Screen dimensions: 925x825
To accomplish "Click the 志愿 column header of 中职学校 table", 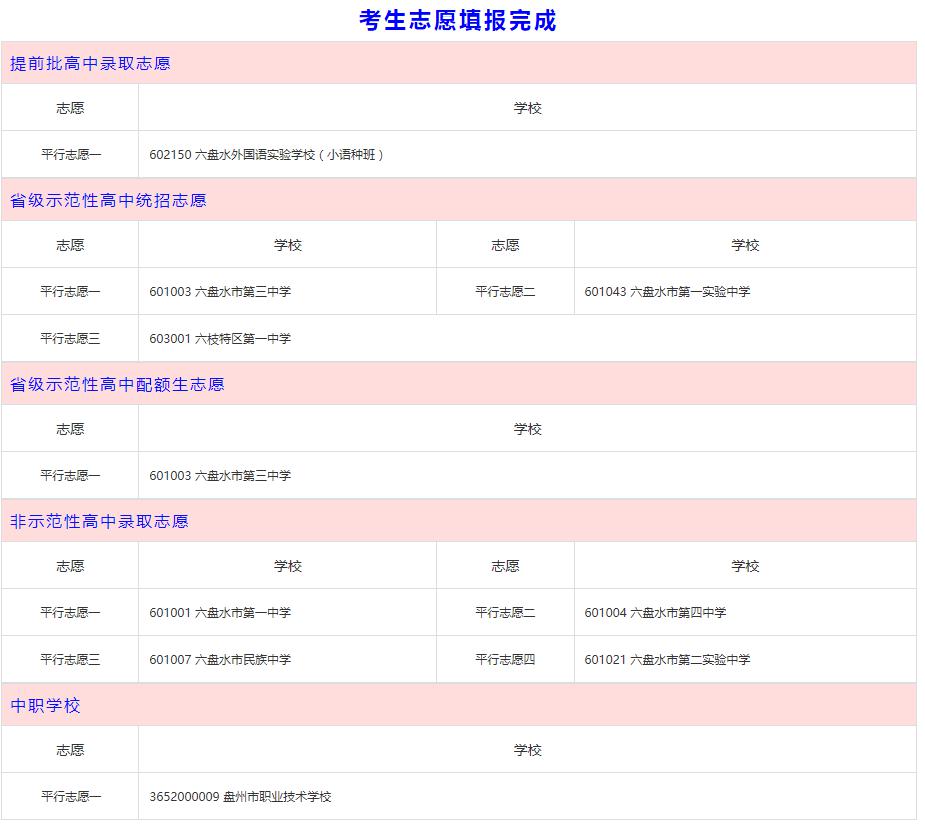I will [x=69, y=749].
